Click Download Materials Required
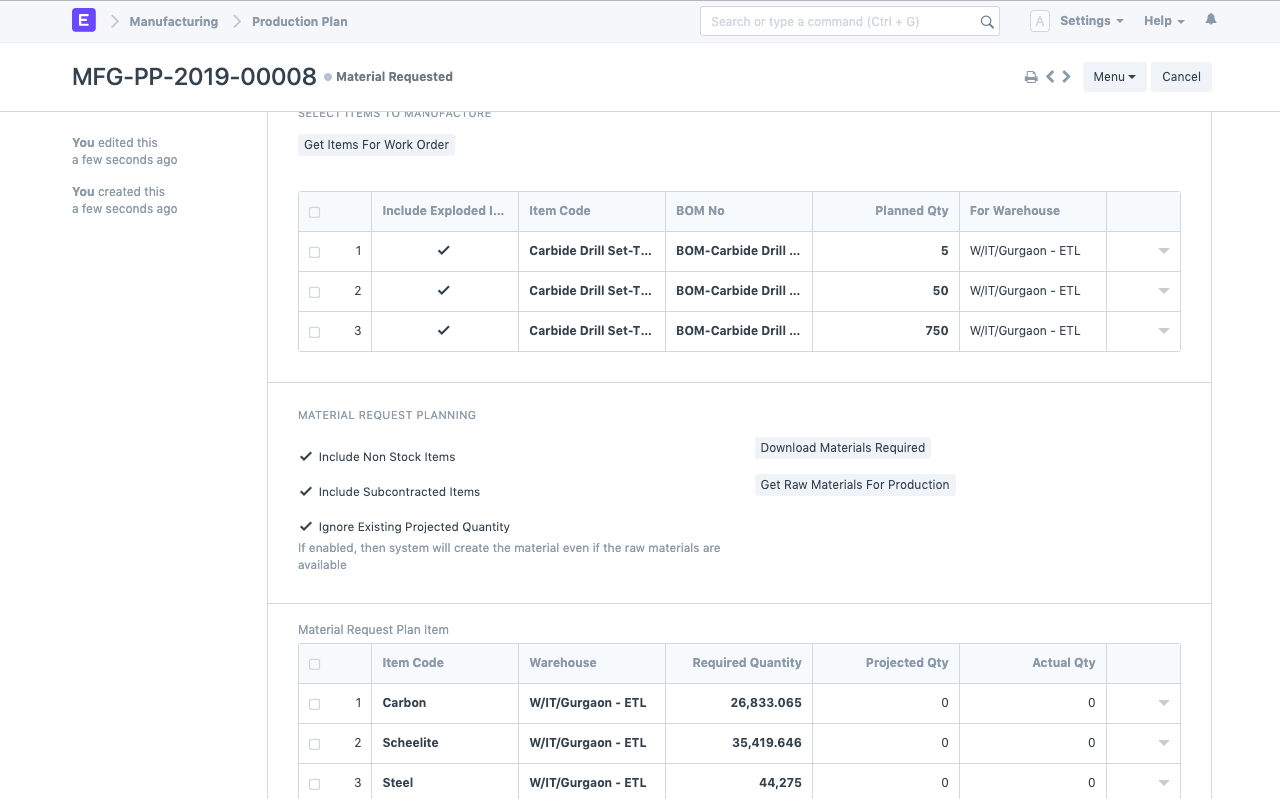 [x=842, y=448]
